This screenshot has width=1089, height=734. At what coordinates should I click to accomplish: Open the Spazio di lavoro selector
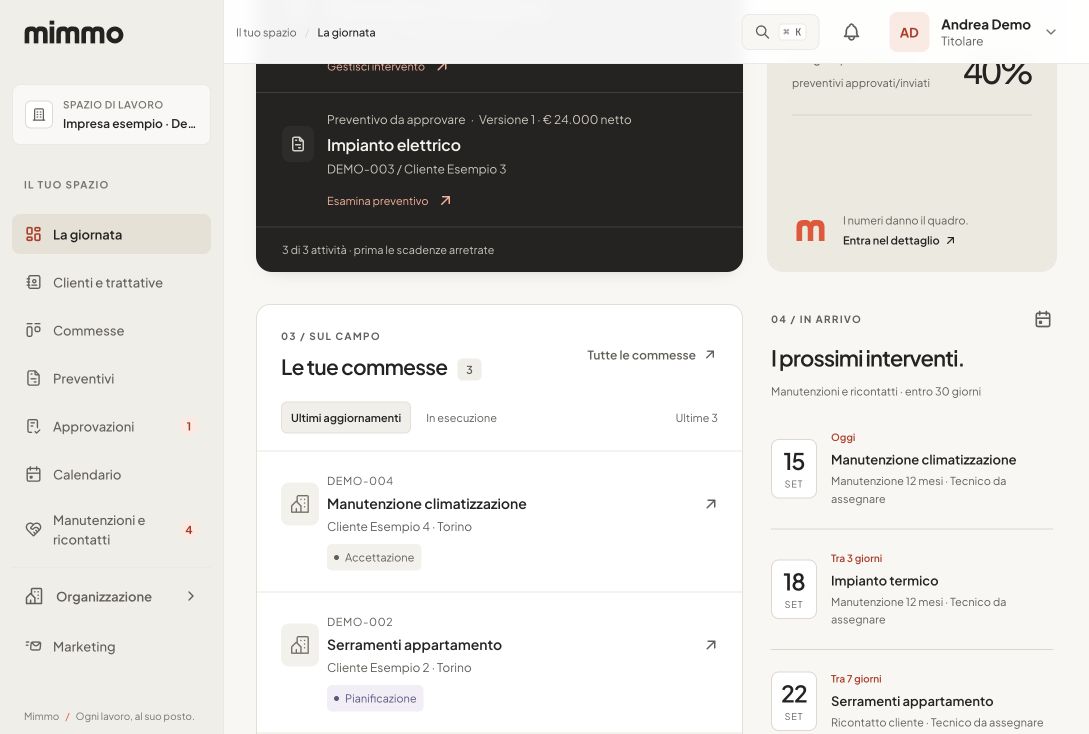click(x=111, y=115)
